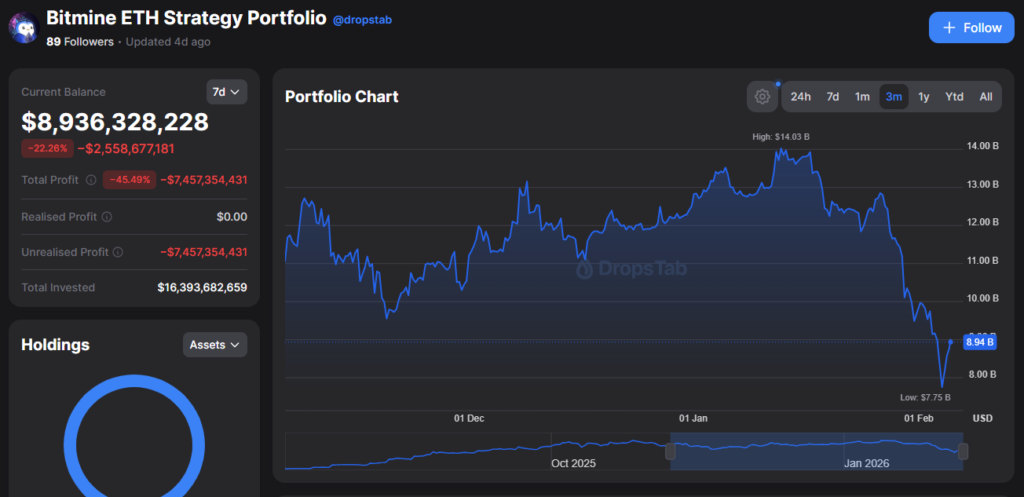Click the 8.94 B current value marker

977,342
